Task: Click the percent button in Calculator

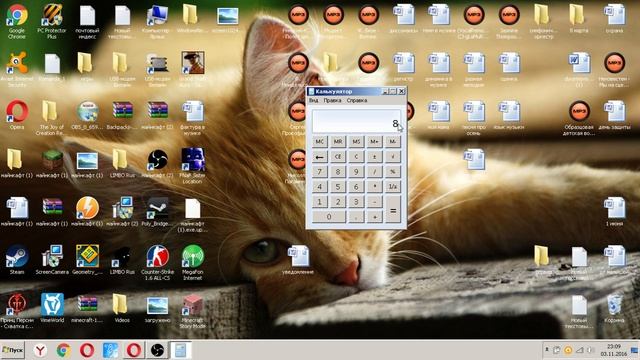Action: 393,172
